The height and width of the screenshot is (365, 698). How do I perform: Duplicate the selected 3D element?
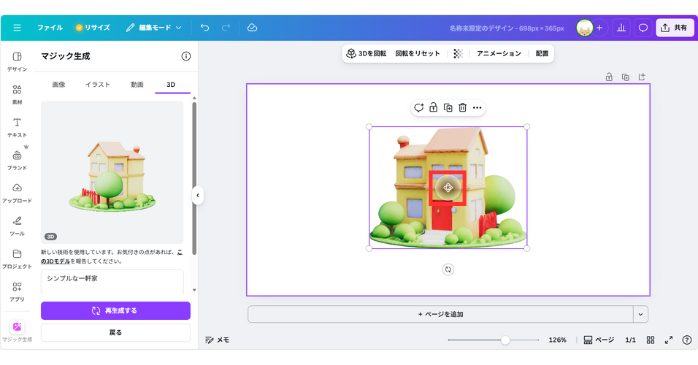pyautogui.click(x=448, y=108)
